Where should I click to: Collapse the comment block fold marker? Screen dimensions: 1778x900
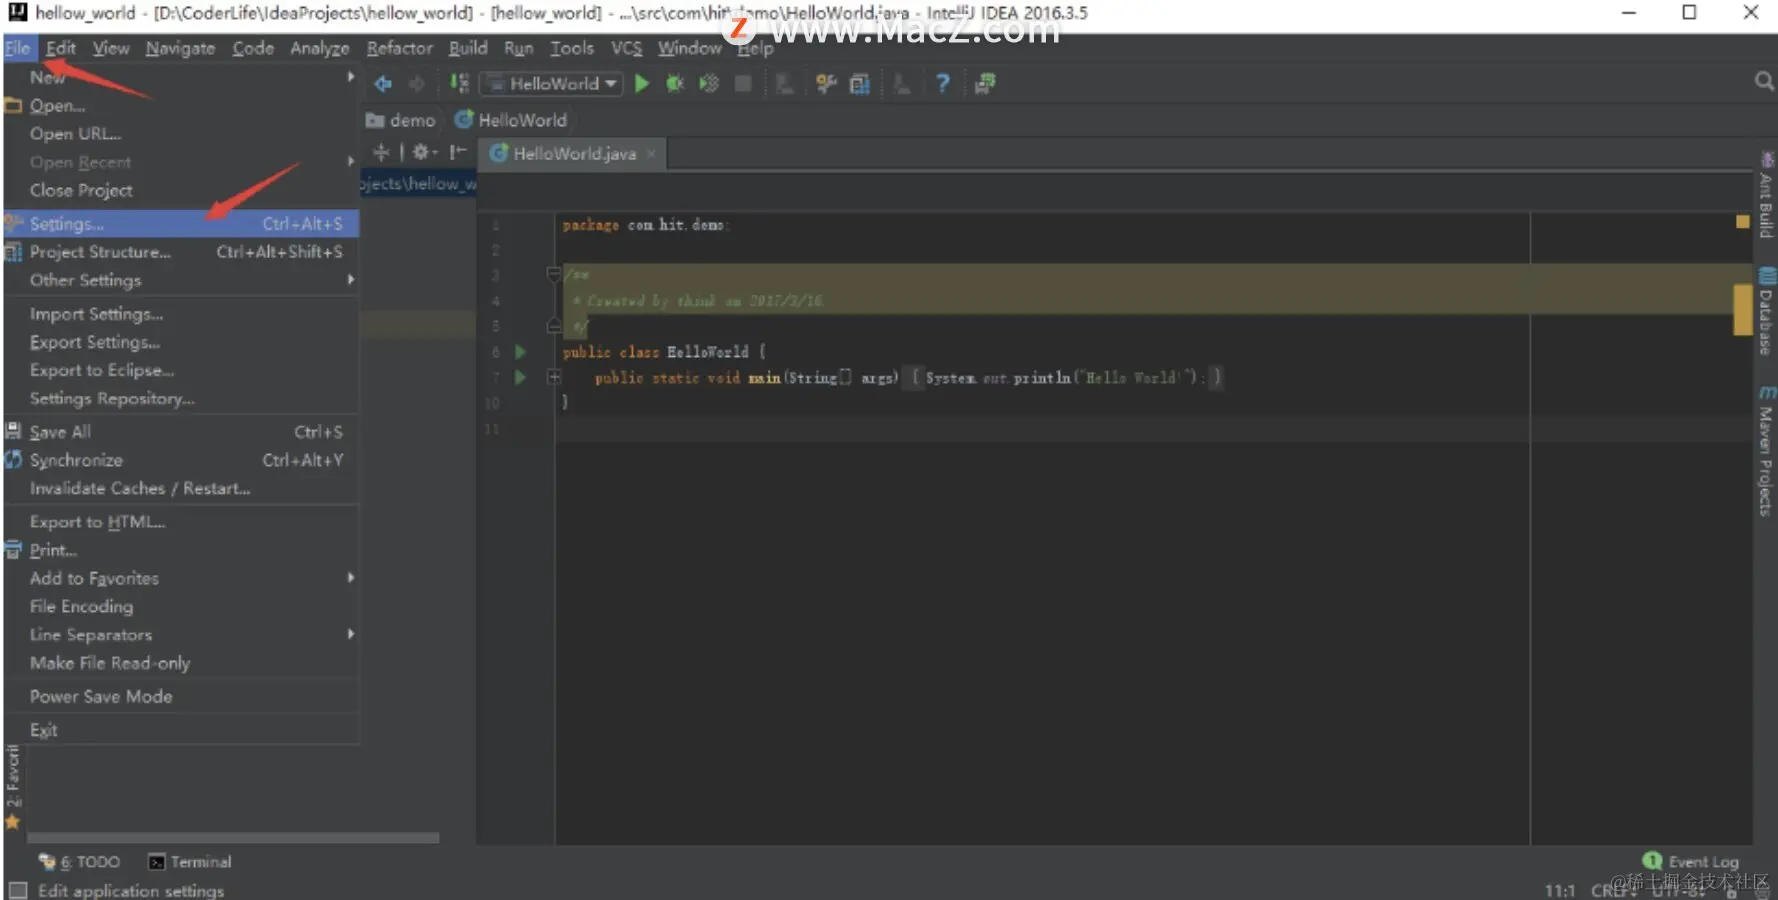(x=553, y=273)
